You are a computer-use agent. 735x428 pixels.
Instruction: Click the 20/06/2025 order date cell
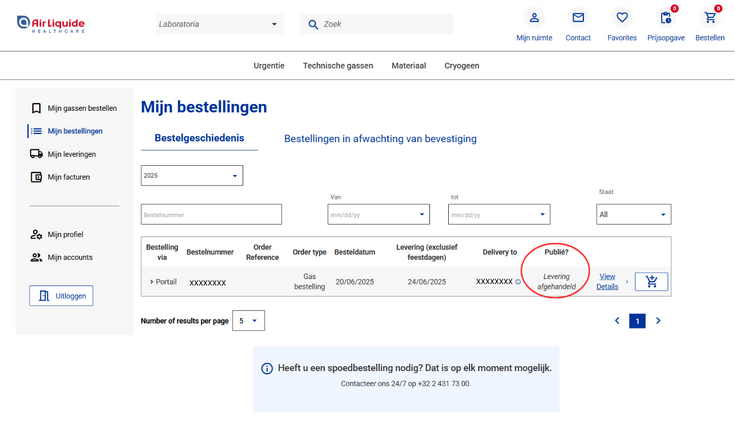point(355,282)
